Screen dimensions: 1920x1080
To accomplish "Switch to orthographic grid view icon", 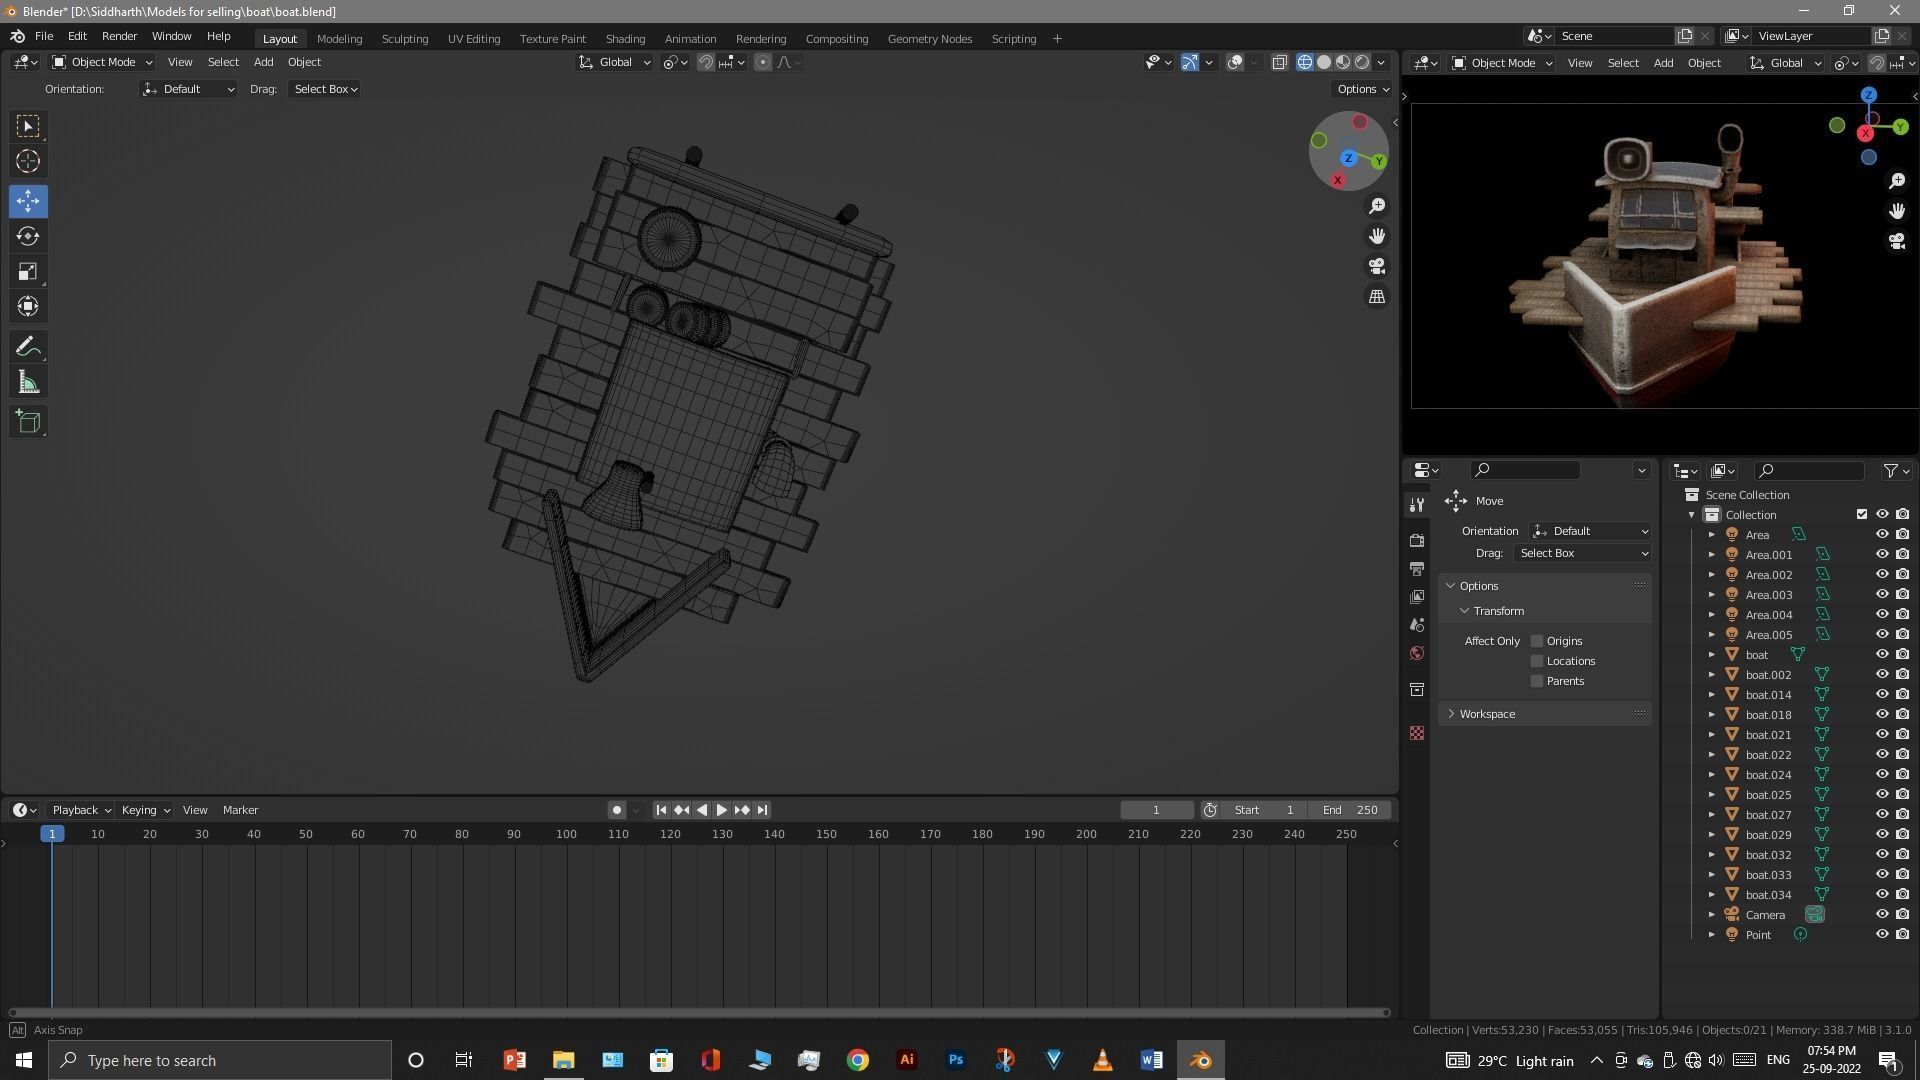I will point(1377,297).
